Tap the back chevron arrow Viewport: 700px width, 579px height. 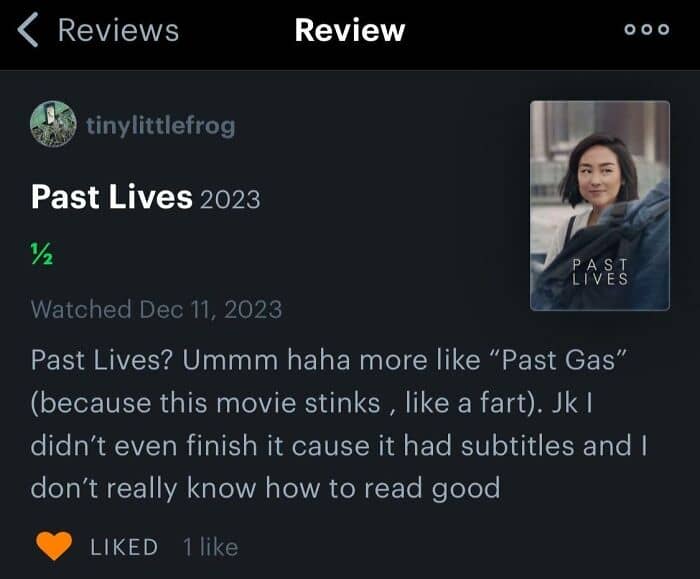coord(28,30)
